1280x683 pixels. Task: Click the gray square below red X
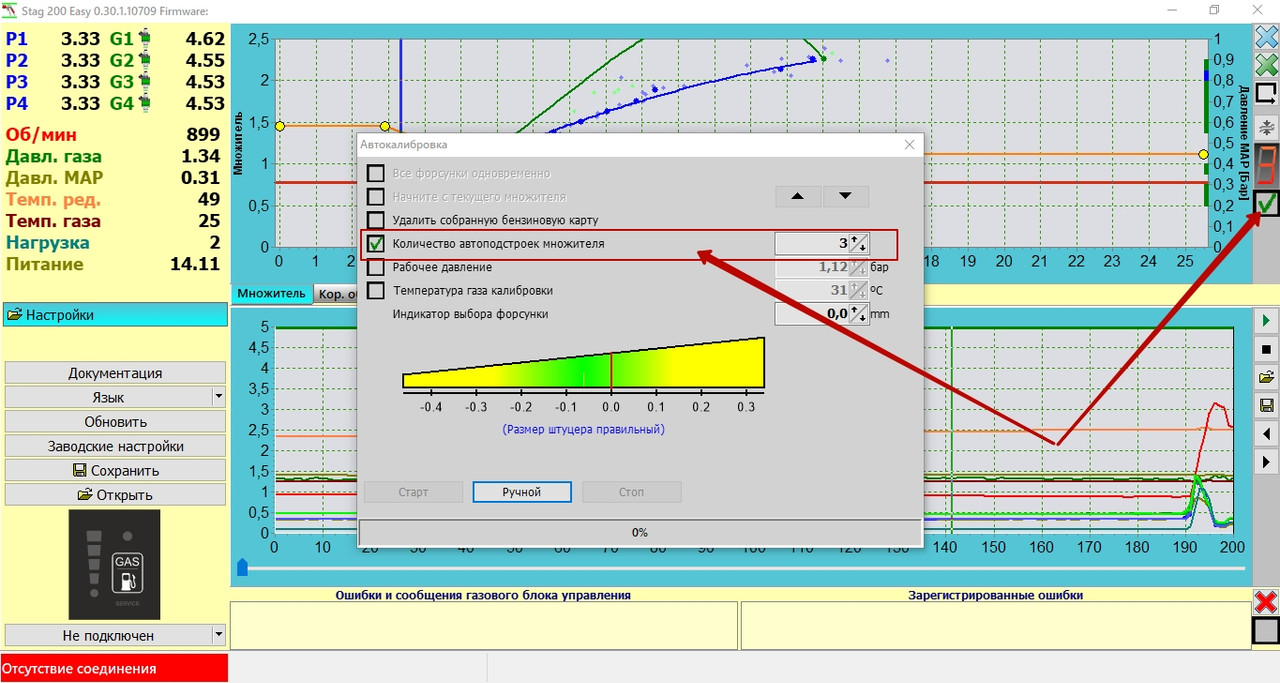[x=1266, y=630]
